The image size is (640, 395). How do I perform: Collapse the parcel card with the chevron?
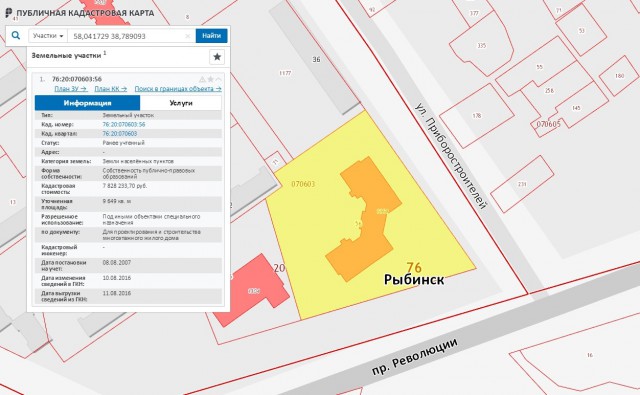[x=219, y=79]
